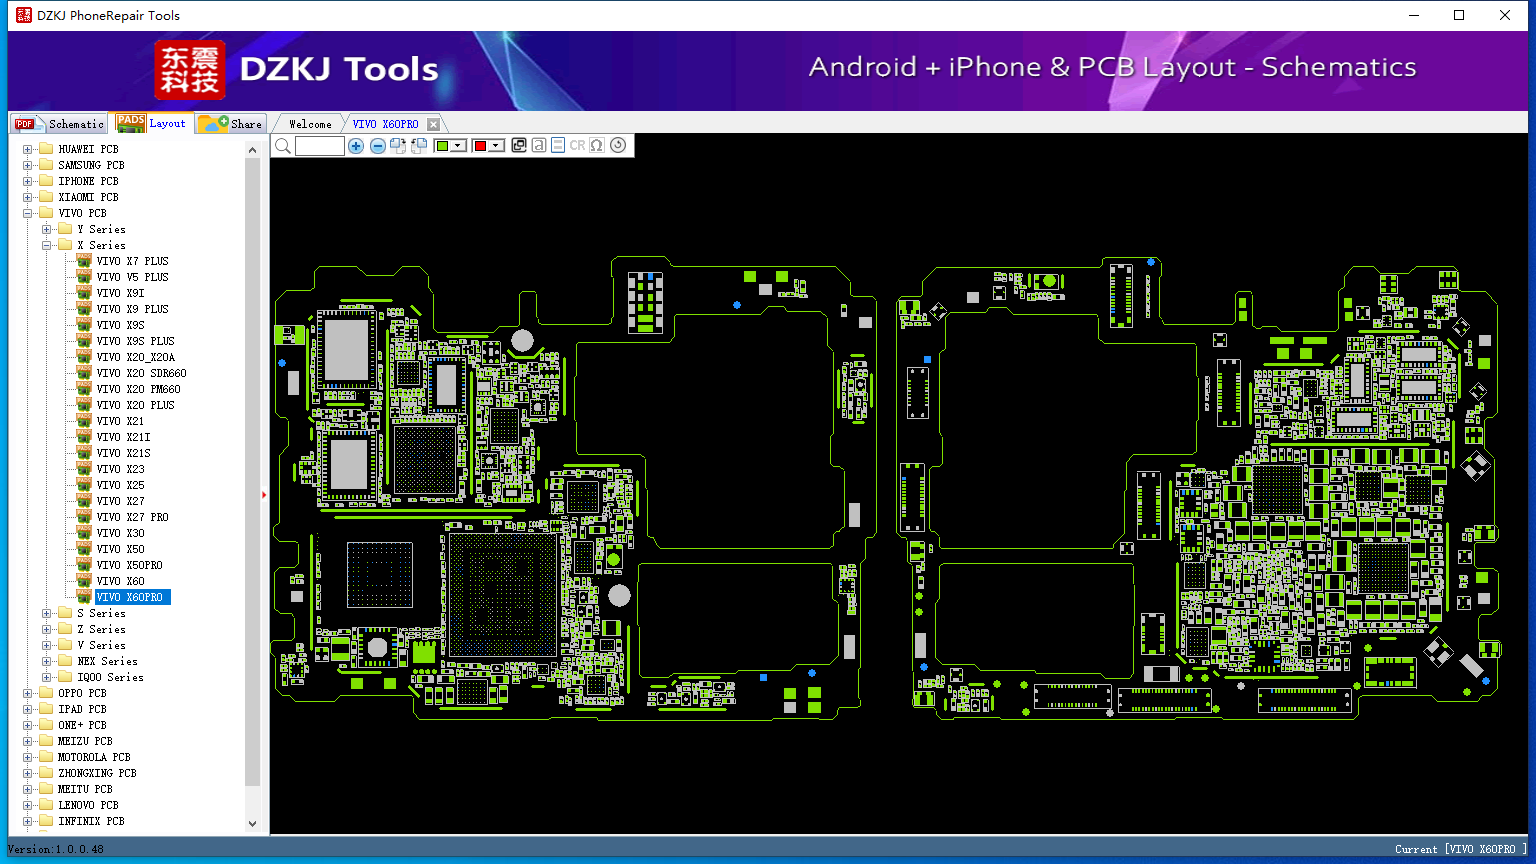Screen dimensions: 1536x864
Task: Collapse the X Series tree node
Action: [47, 245]
